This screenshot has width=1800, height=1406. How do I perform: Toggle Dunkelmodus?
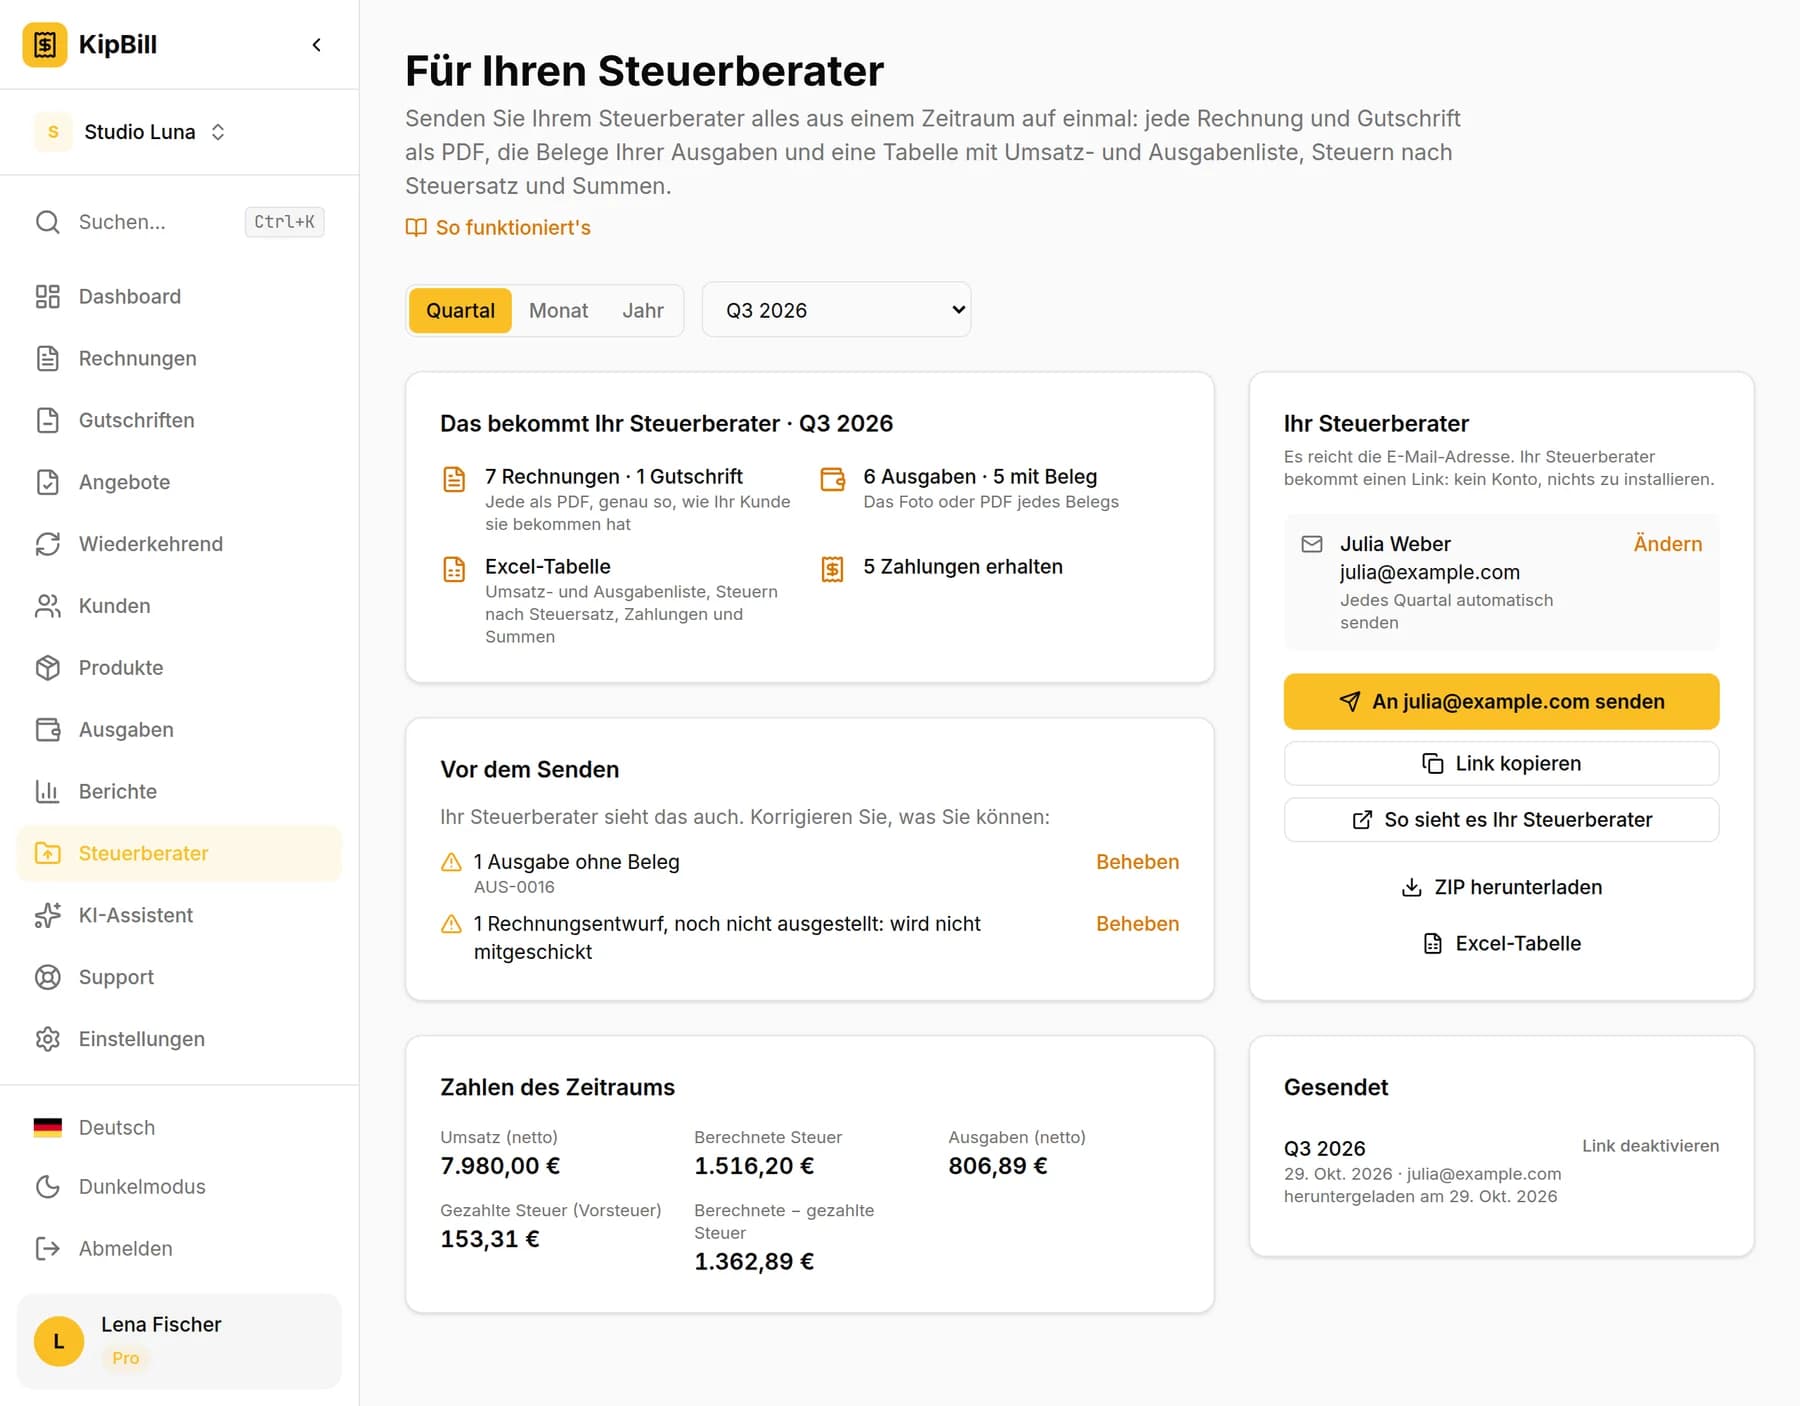pyautogui.click(x=179, y=1187)
